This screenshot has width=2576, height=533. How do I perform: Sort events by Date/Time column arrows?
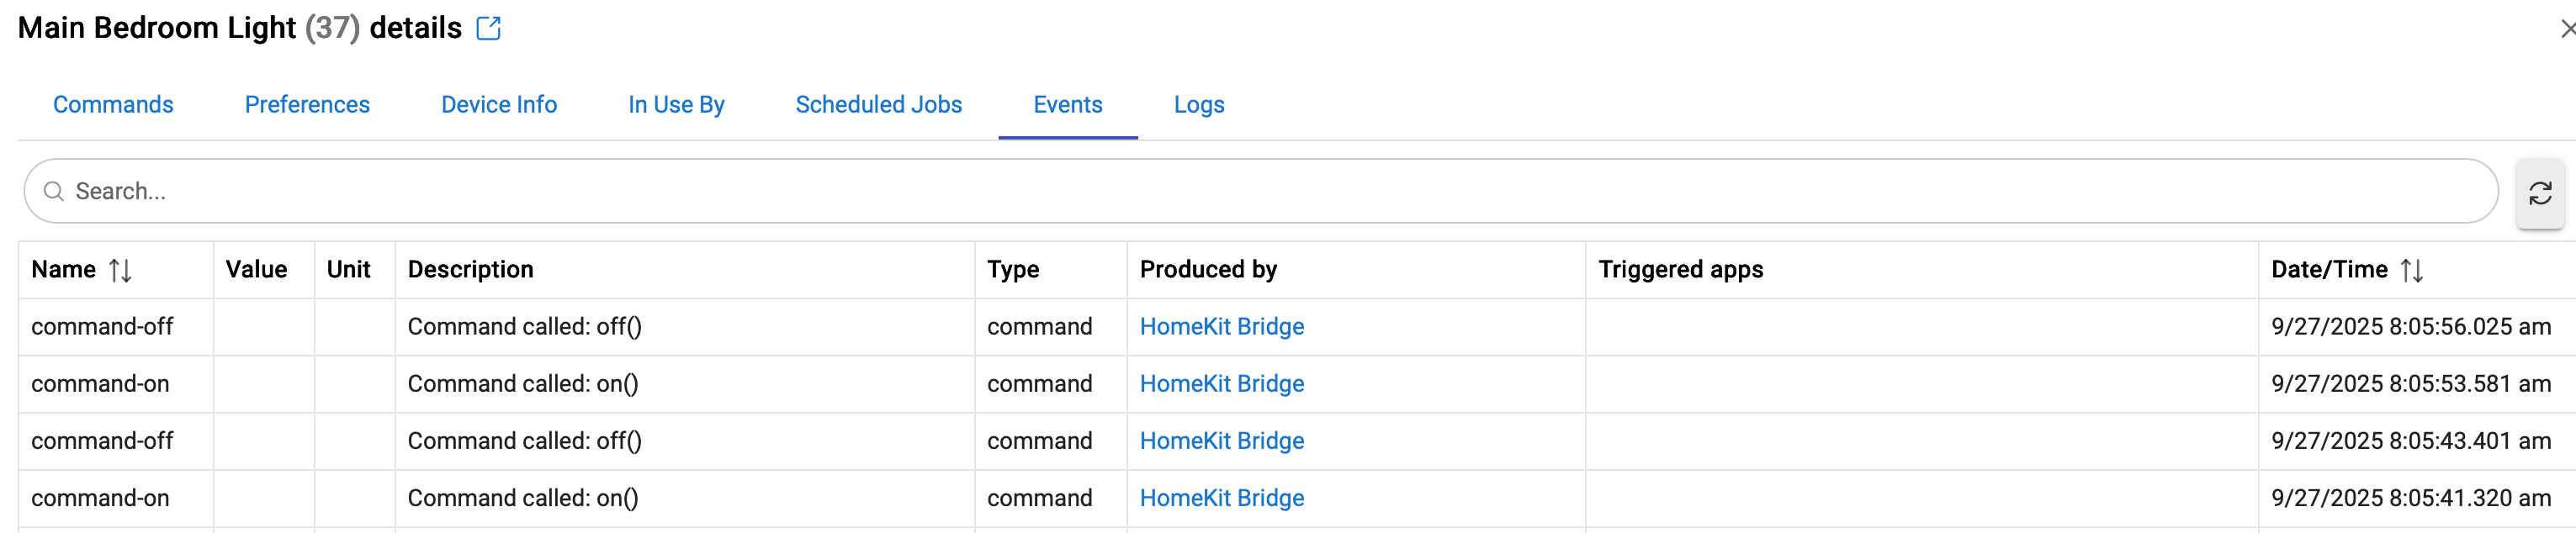pyautogui.click(x=2411, y=270)
